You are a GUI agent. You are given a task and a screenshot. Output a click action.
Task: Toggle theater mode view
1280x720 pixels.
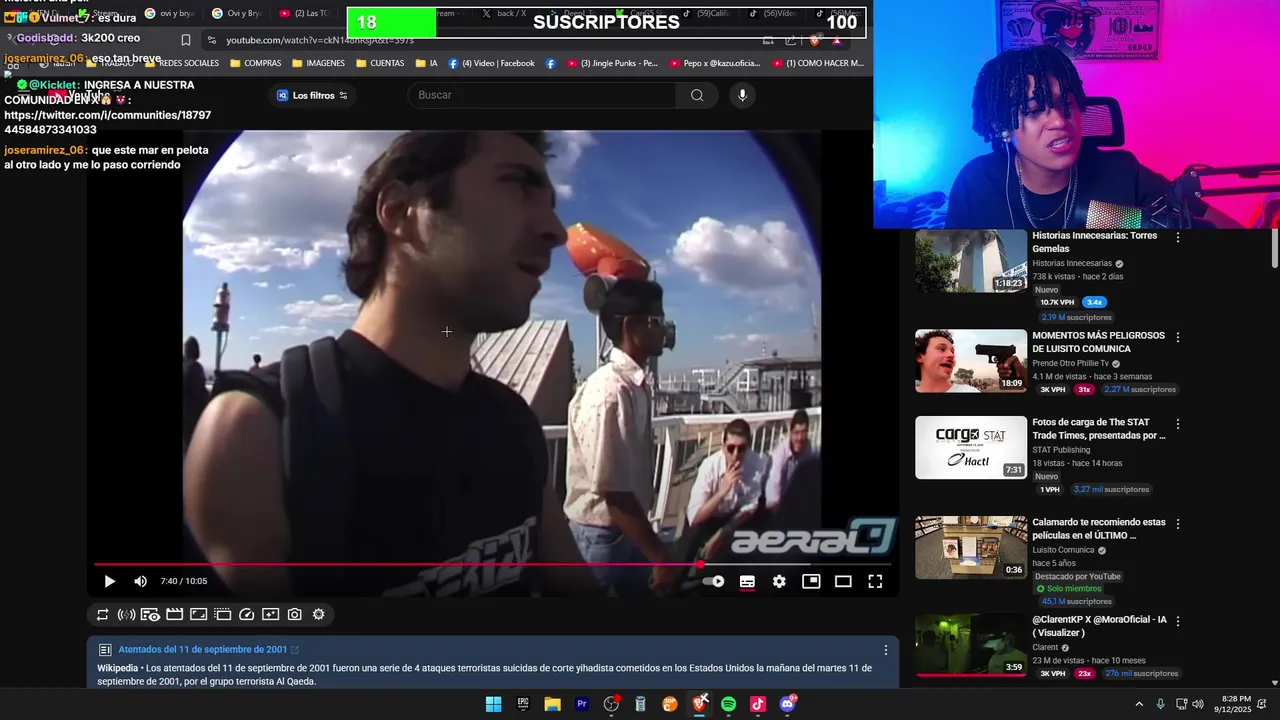pyautogui.click(x=843, y=581)
